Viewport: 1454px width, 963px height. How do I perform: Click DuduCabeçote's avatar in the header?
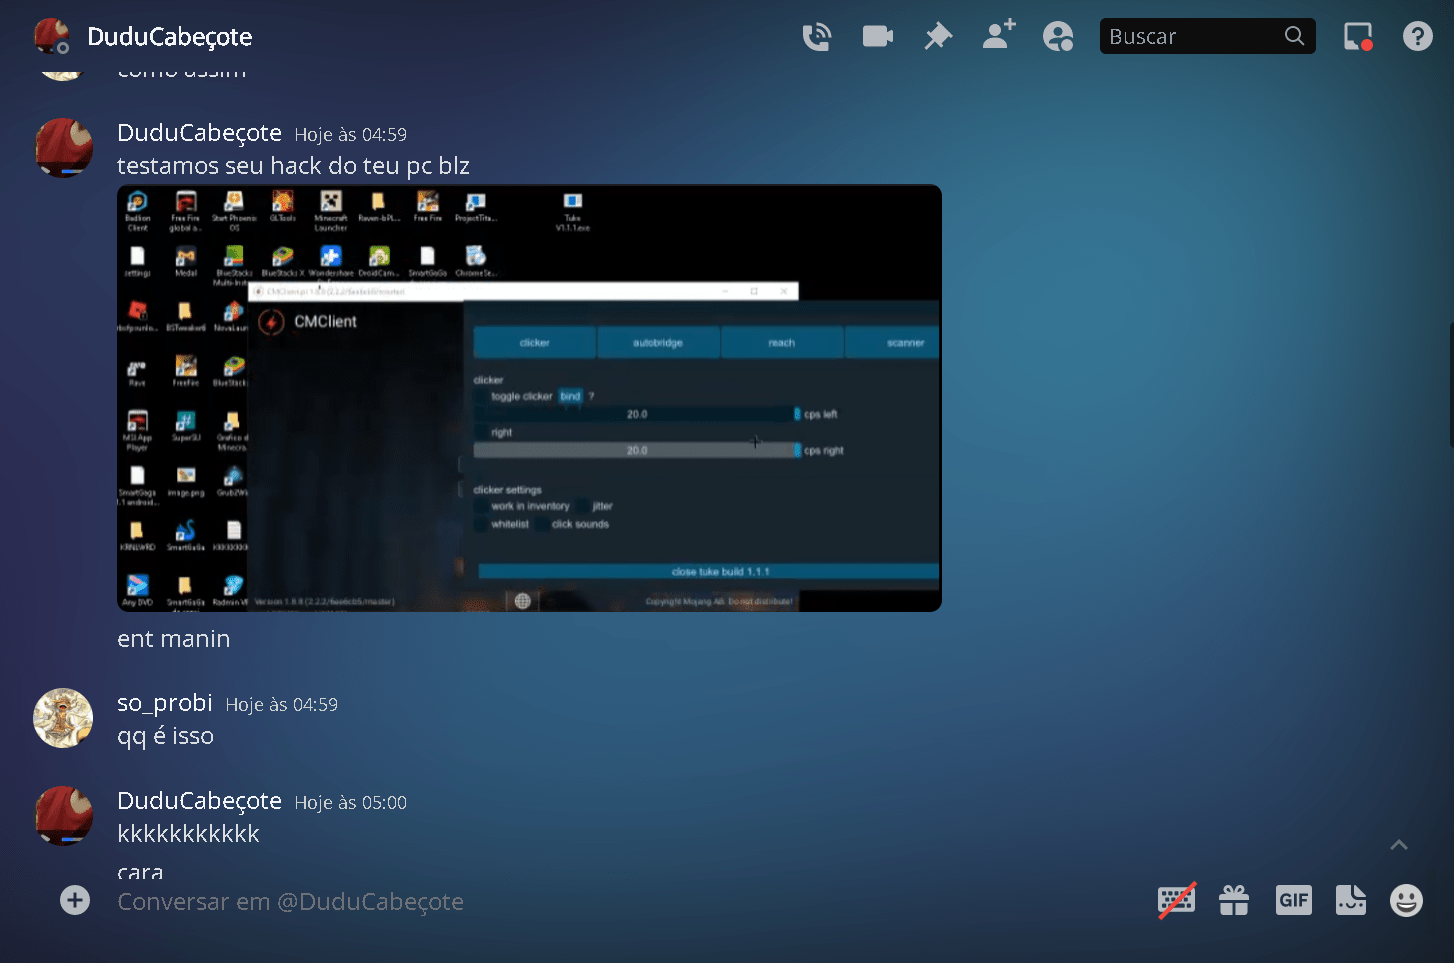click(x=52, y=36)
